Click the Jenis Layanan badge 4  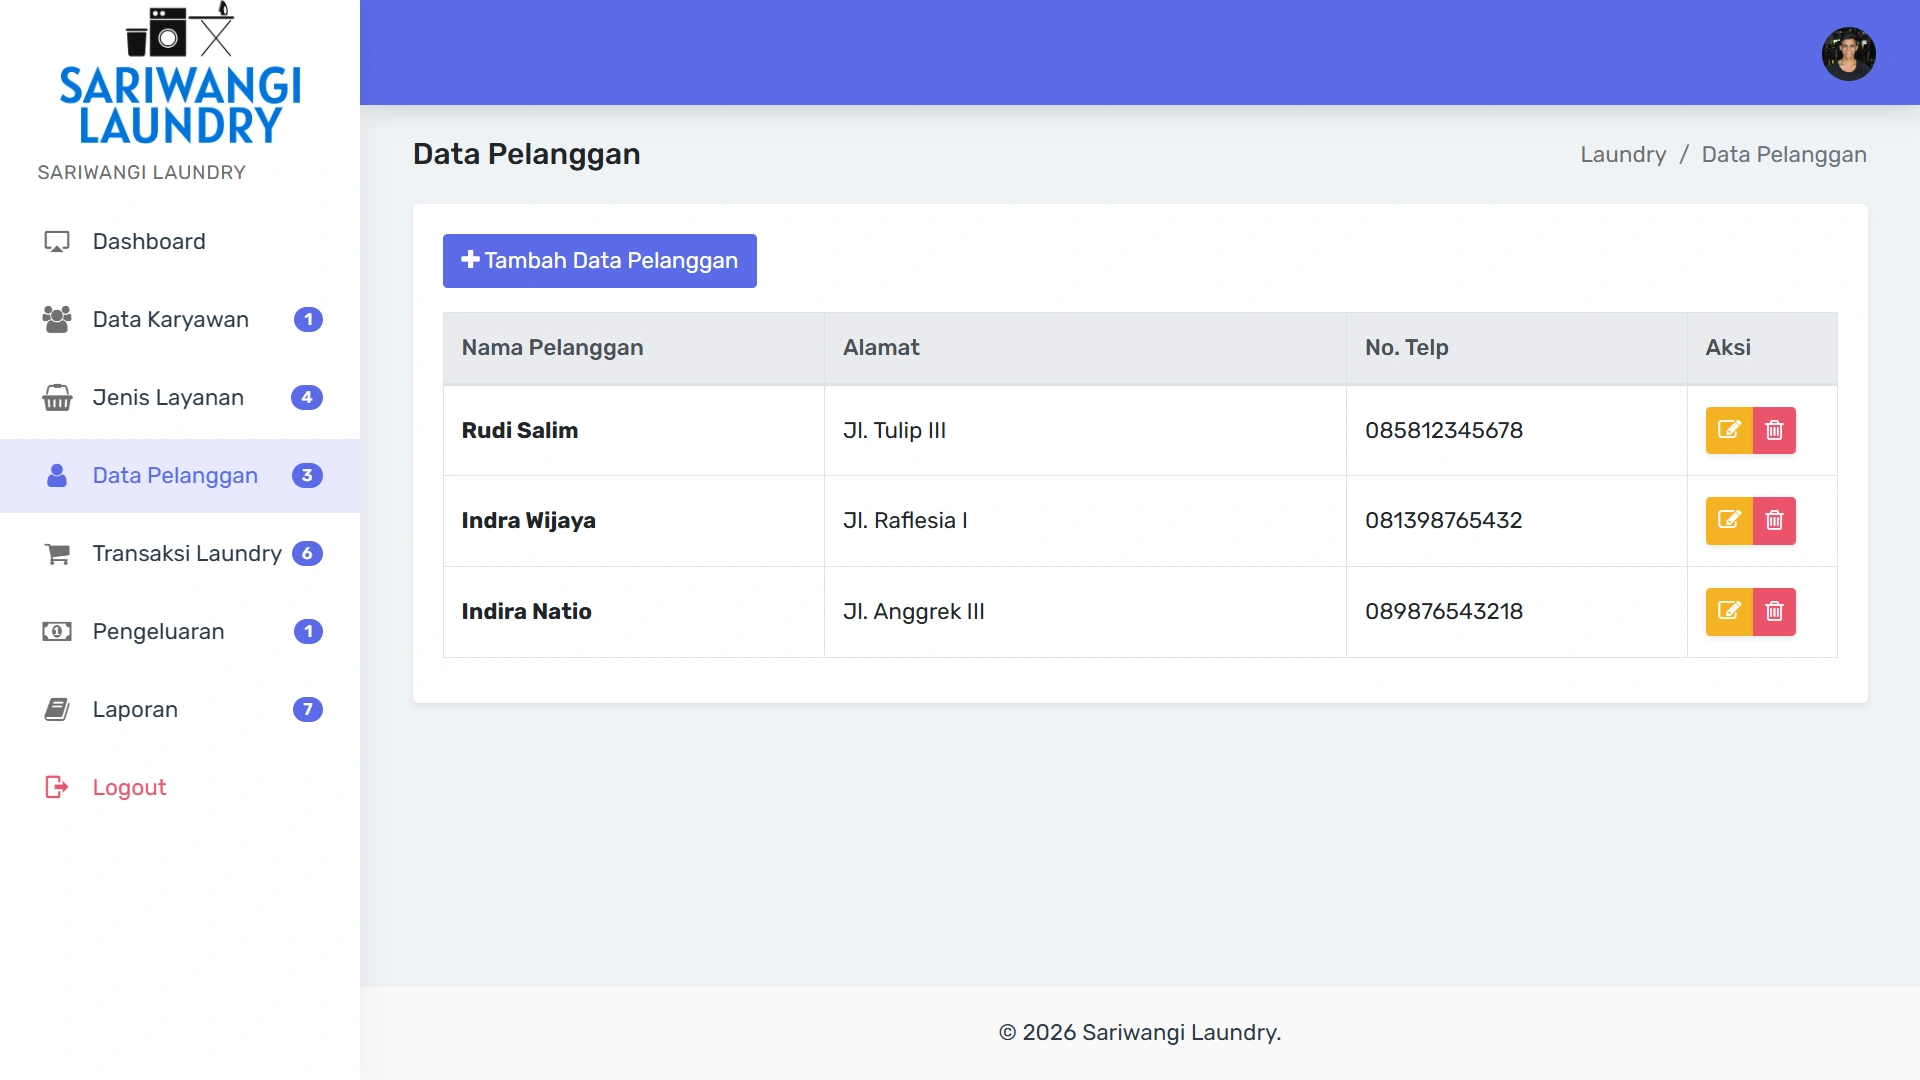pos(307,398)
